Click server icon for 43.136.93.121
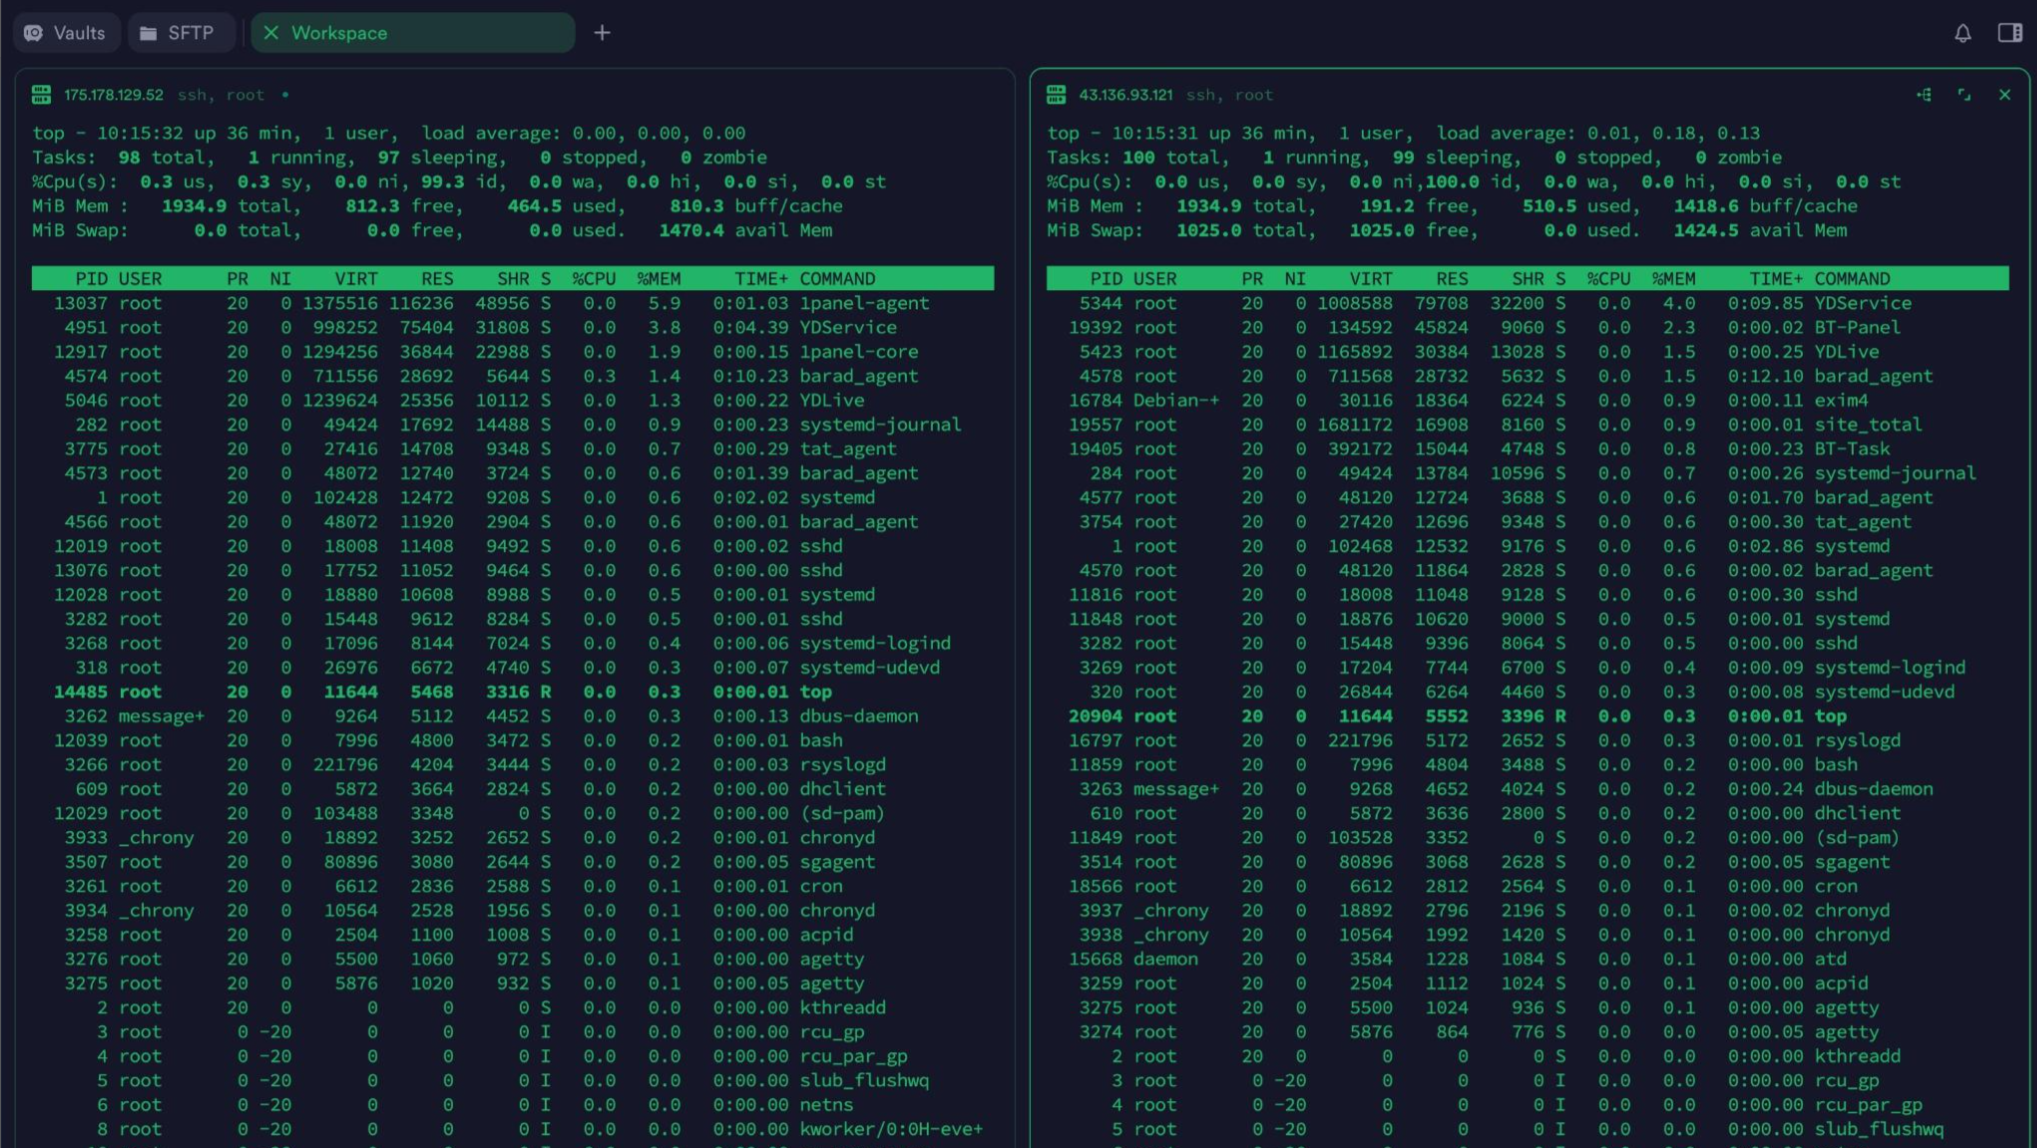This screenshot has height=1148, width=2037. pyautogui.click(x=1056, y=95)
